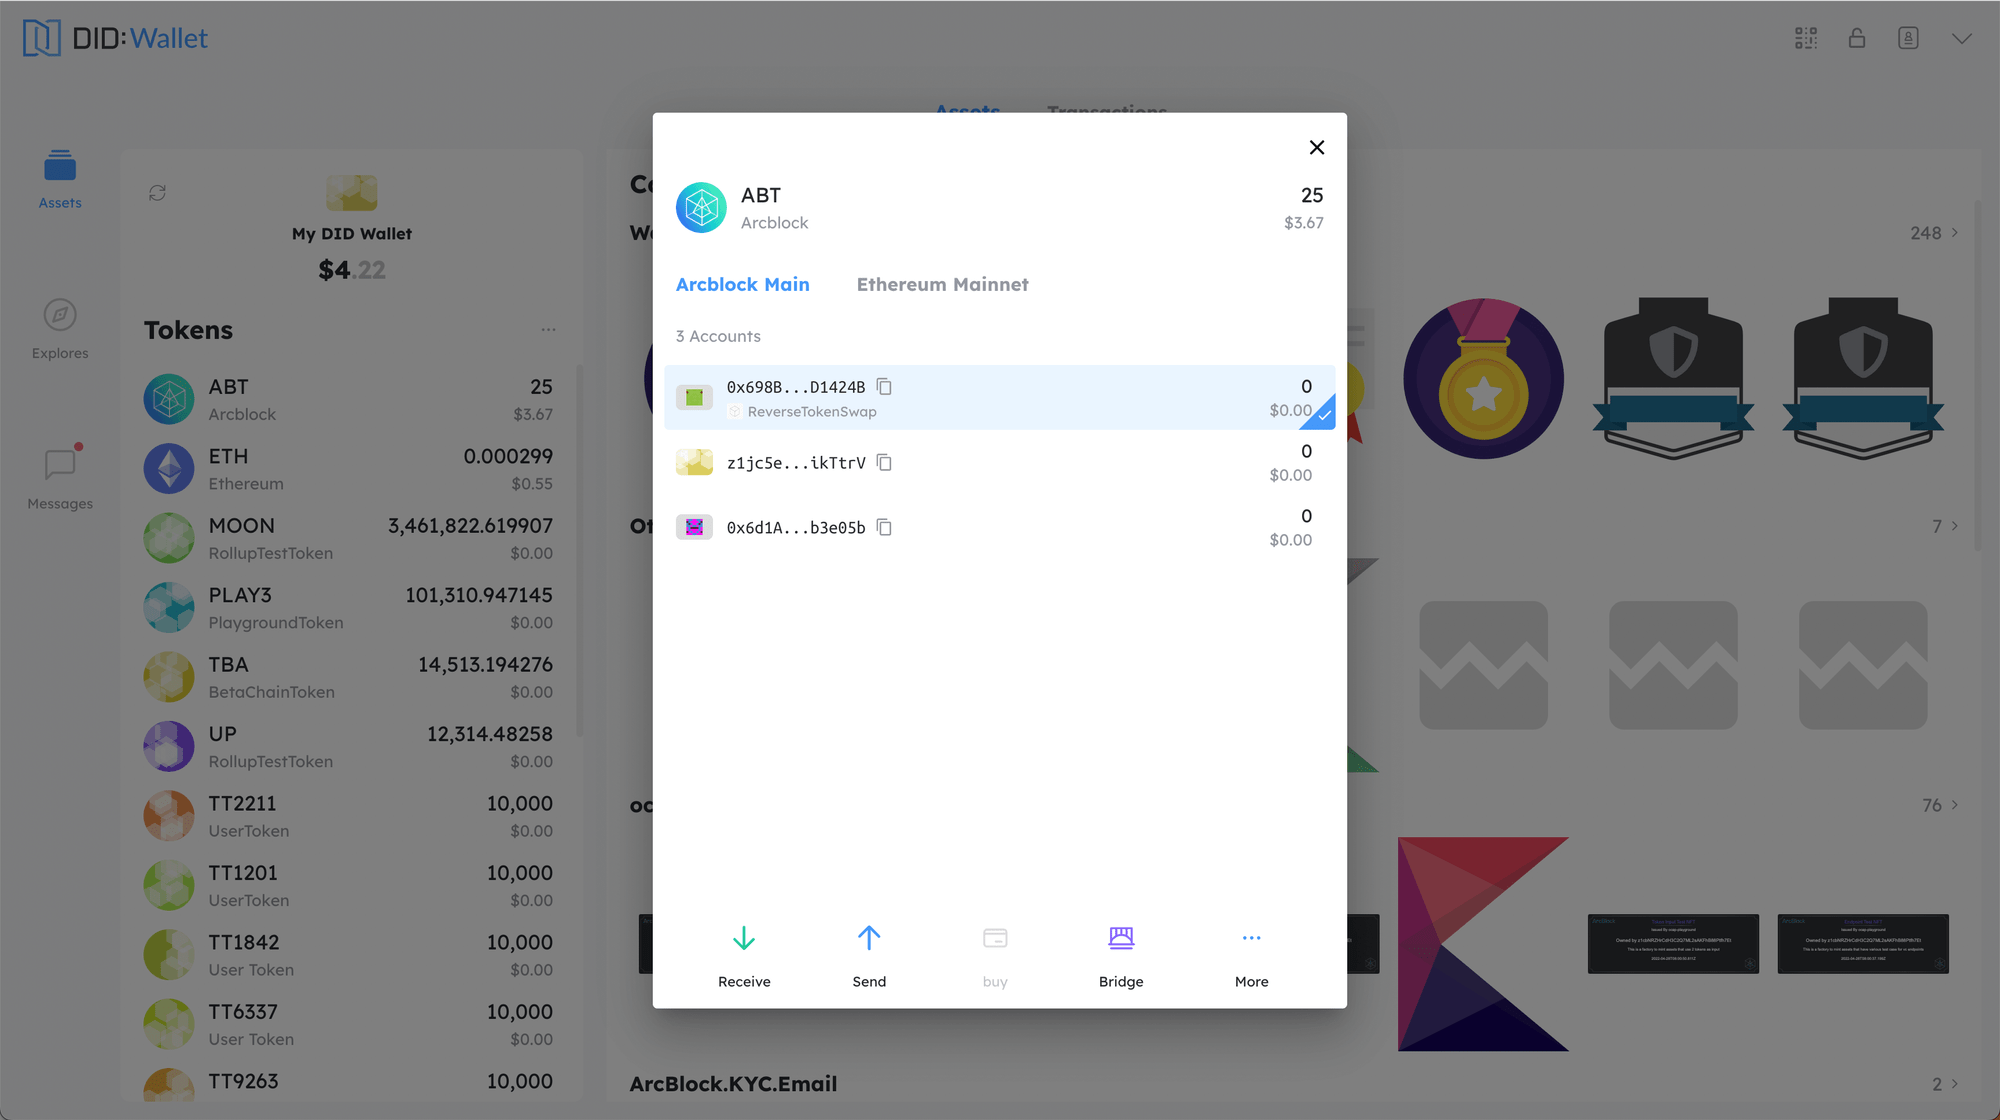Close the ABT token detail modal
This screenshot has width=2000, height=1120.
pos(1316,147)
